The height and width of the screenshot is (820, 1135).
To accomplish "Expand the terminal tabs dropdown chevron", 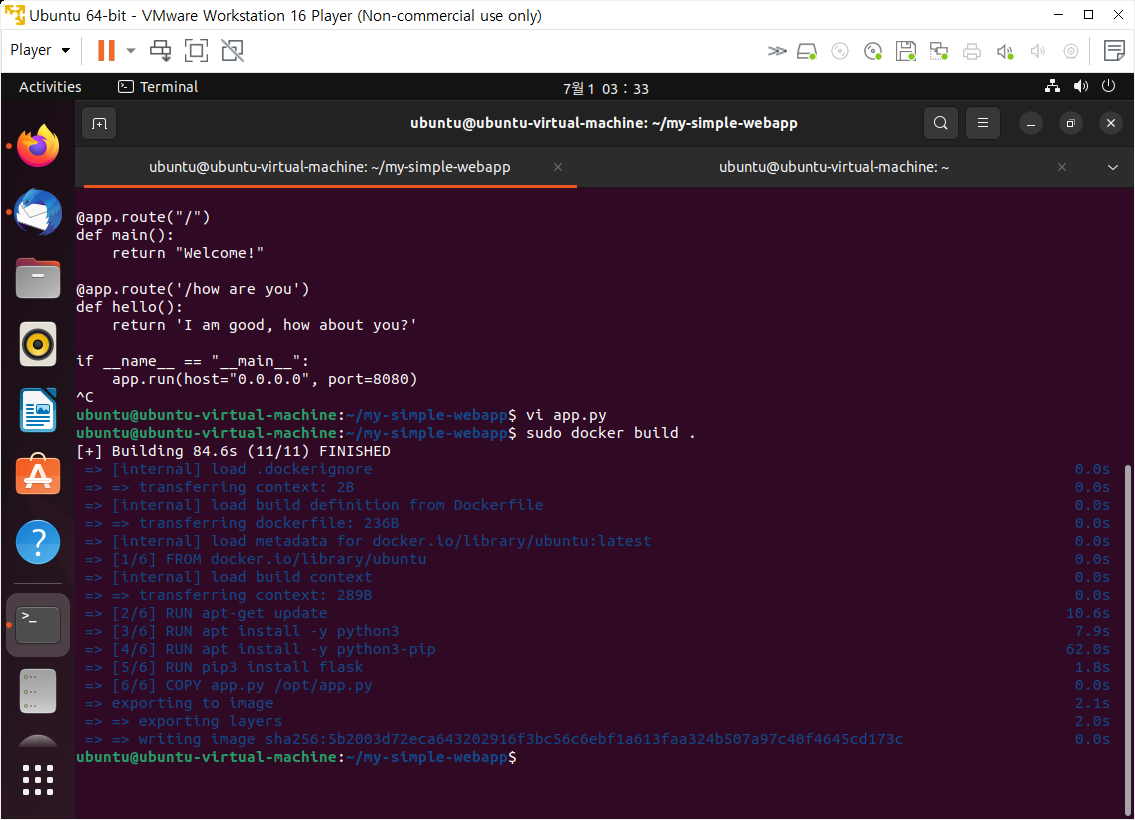I will click(1113, 167).
